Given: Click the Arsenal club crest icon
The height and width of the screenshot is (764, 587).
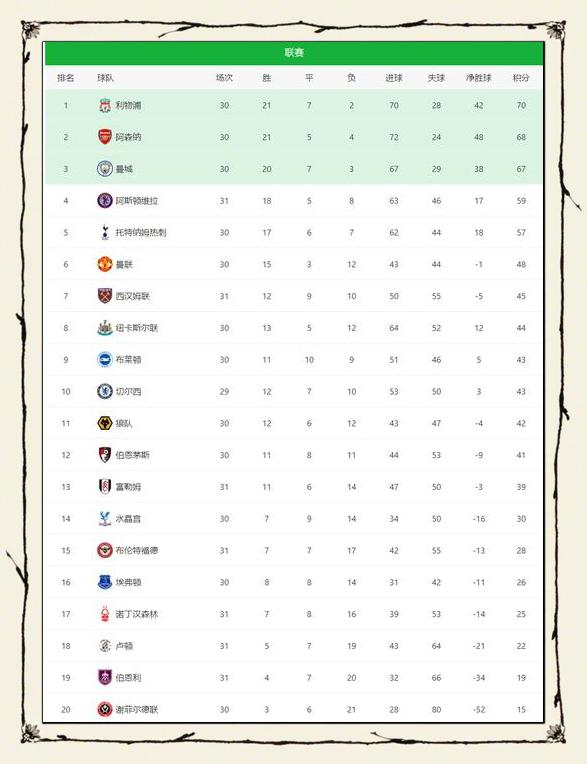Looking at the screenshot, I should (105, 137).
